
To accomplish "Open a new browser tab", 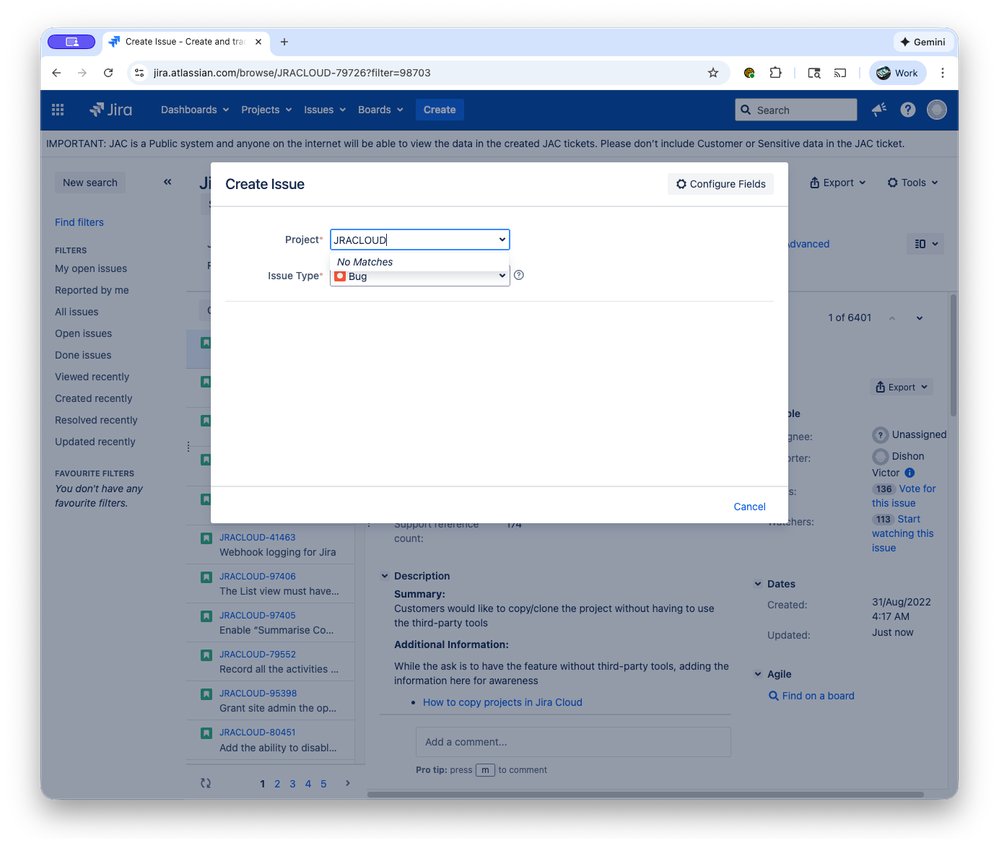I will 284,42.
